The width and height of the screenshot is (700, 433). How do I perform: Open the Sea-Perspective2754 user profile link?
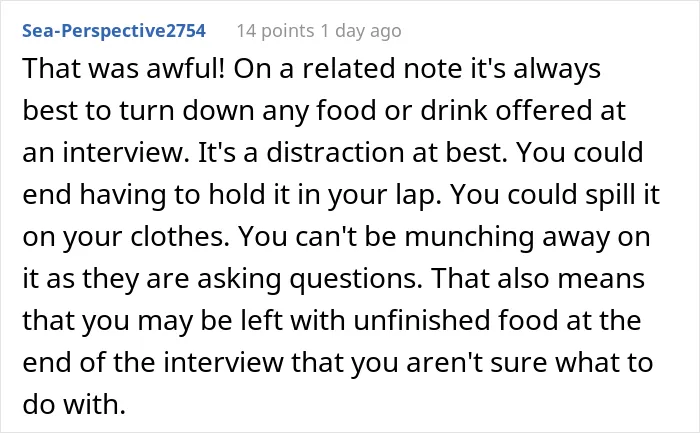click(114, 31)
